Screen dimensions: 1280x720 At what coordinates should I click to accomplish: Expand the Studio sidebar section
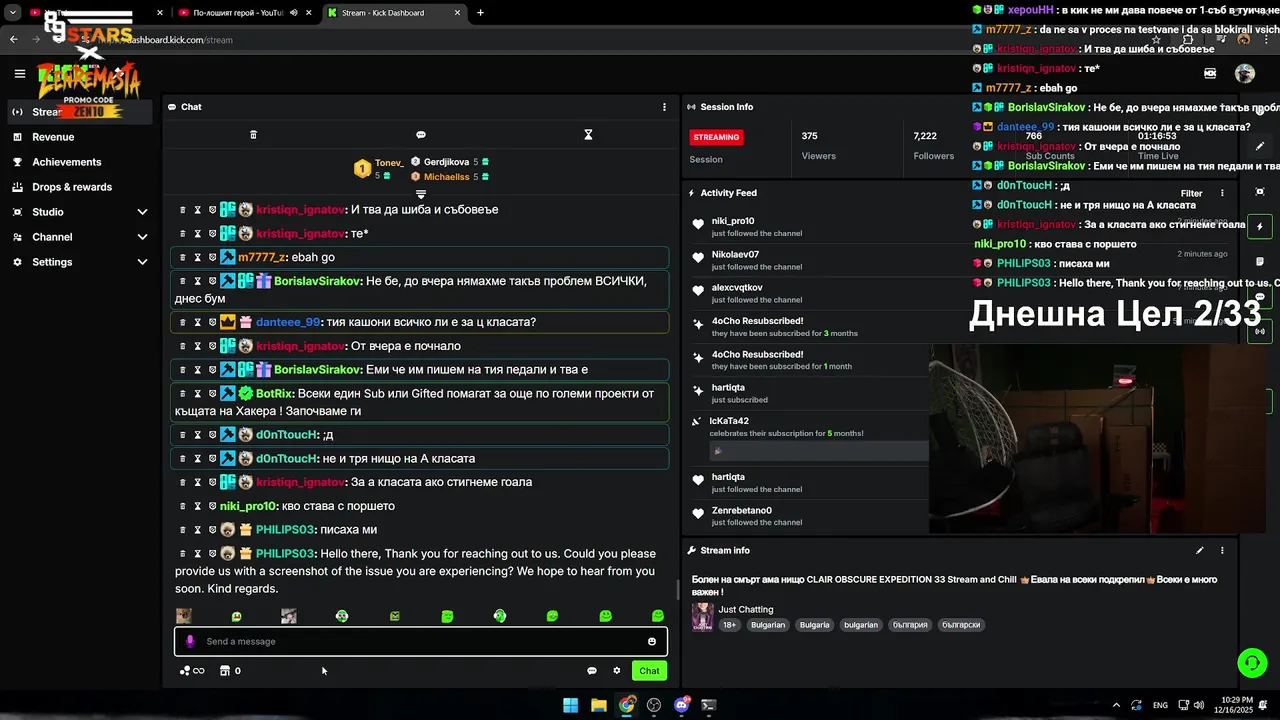pos(80,212)
